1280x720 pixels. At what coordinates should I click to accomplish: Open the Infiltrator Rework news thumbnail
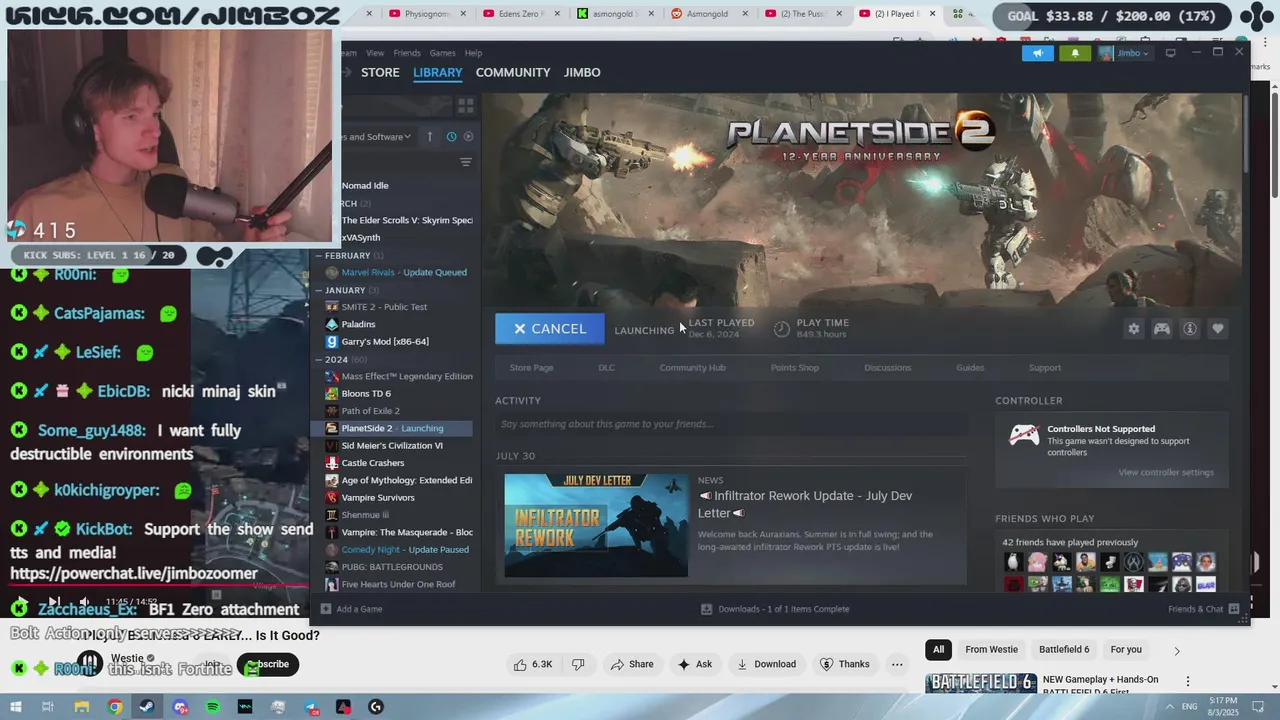click(x=596, y=525)
